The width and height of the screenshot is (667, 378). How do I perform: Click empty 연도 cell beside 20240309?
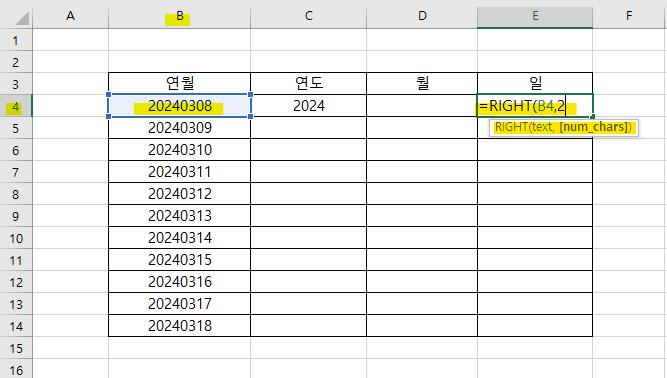click(x=309, y=128)
